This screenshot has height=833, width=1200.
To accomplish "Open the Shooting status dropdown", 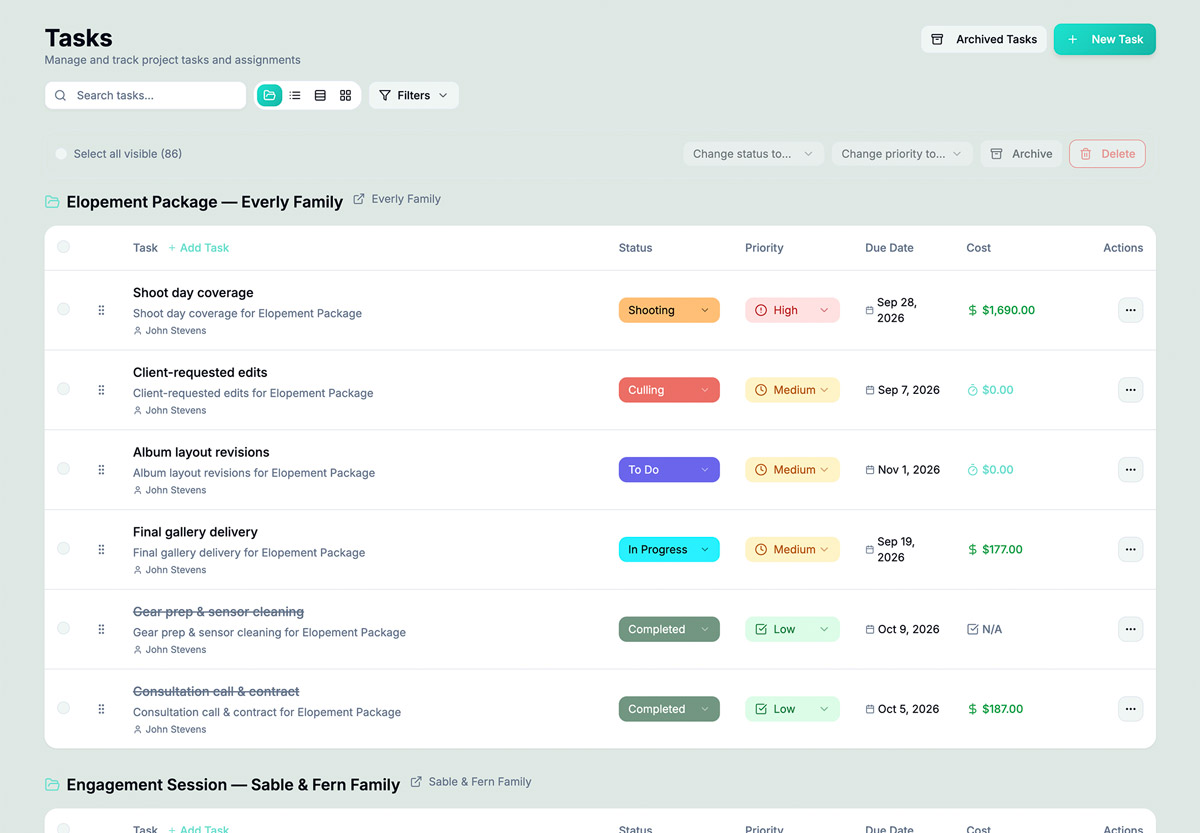I will click(669, 310).
